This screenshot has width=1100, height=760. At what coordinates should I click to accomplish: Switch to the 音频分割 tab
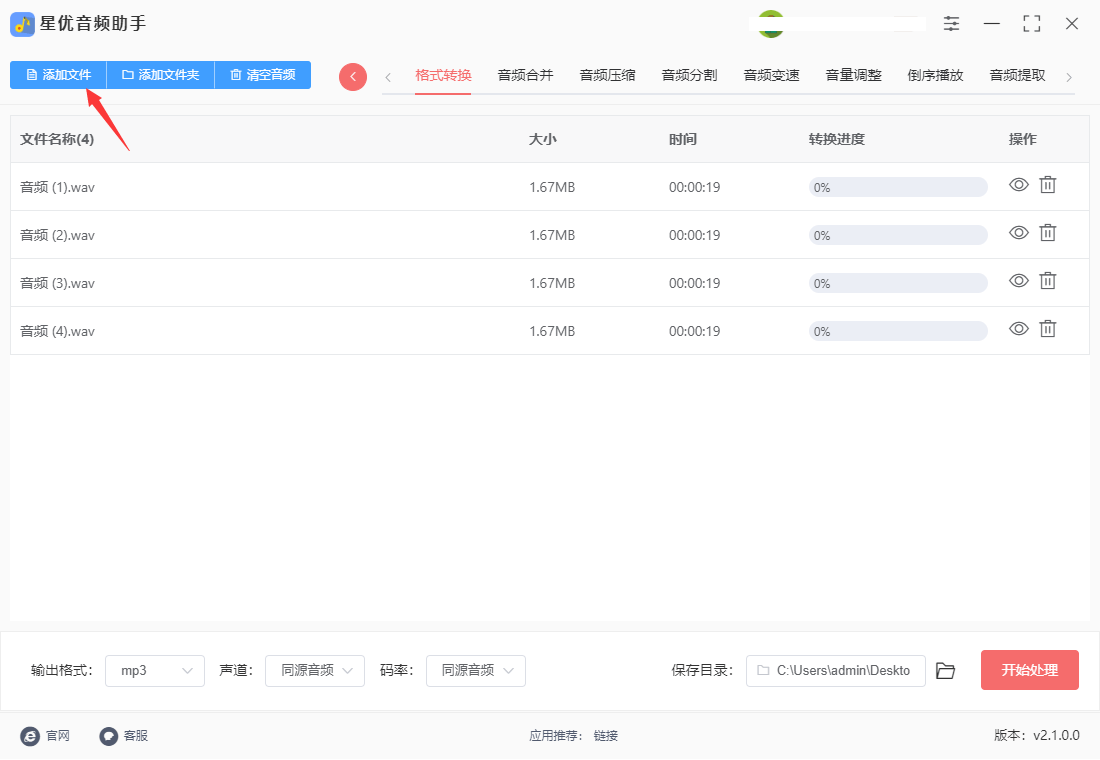pyautogui.click(x=690, y=75)
